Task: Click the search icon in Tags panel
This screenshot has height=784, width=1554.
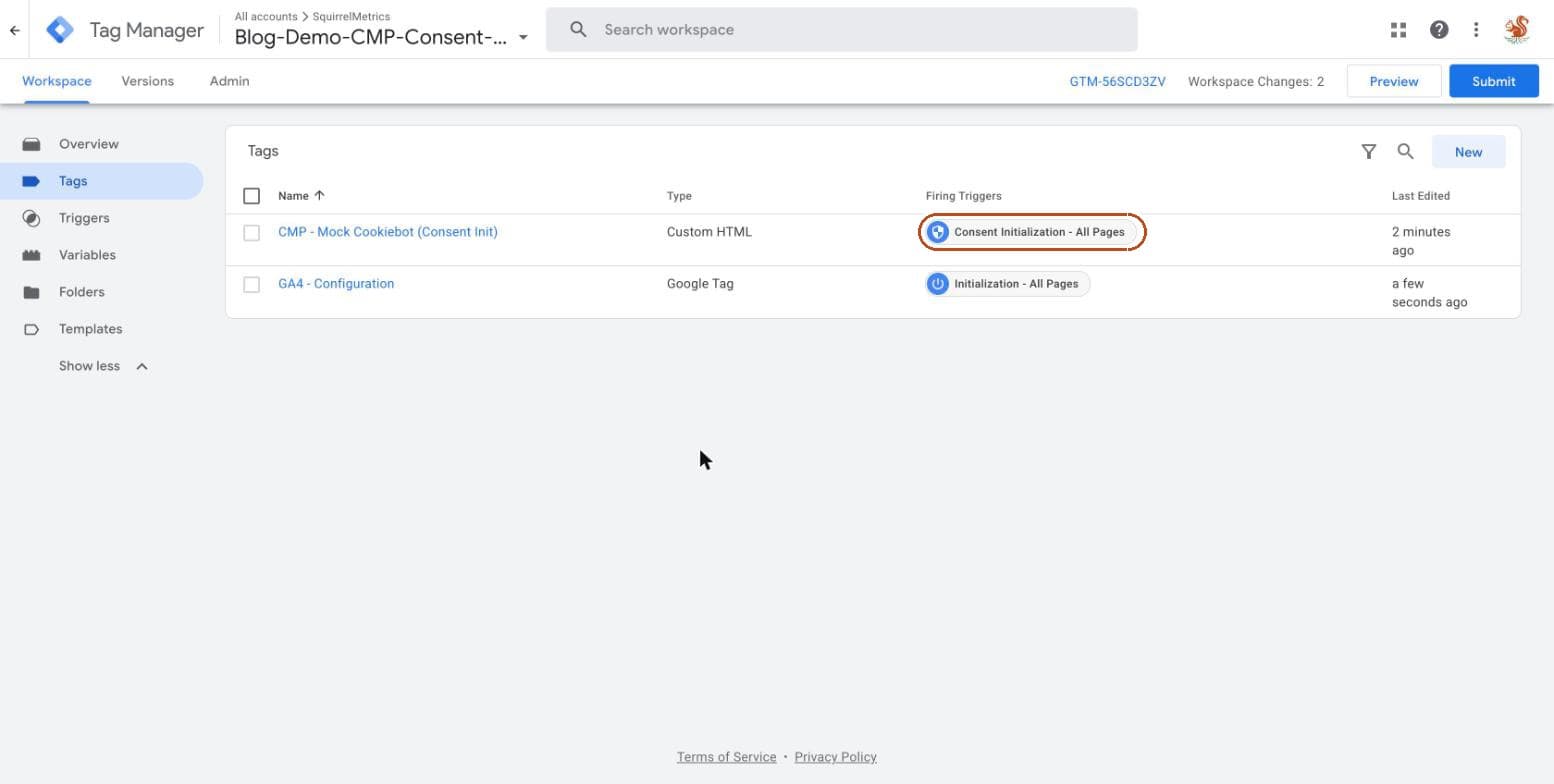Action: pos(1406,152)
